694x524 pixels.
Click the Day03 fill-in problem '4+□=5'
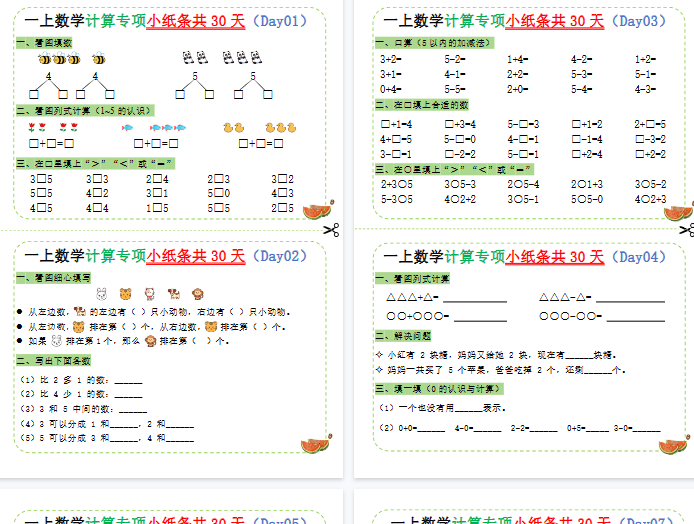pos(396,139)
